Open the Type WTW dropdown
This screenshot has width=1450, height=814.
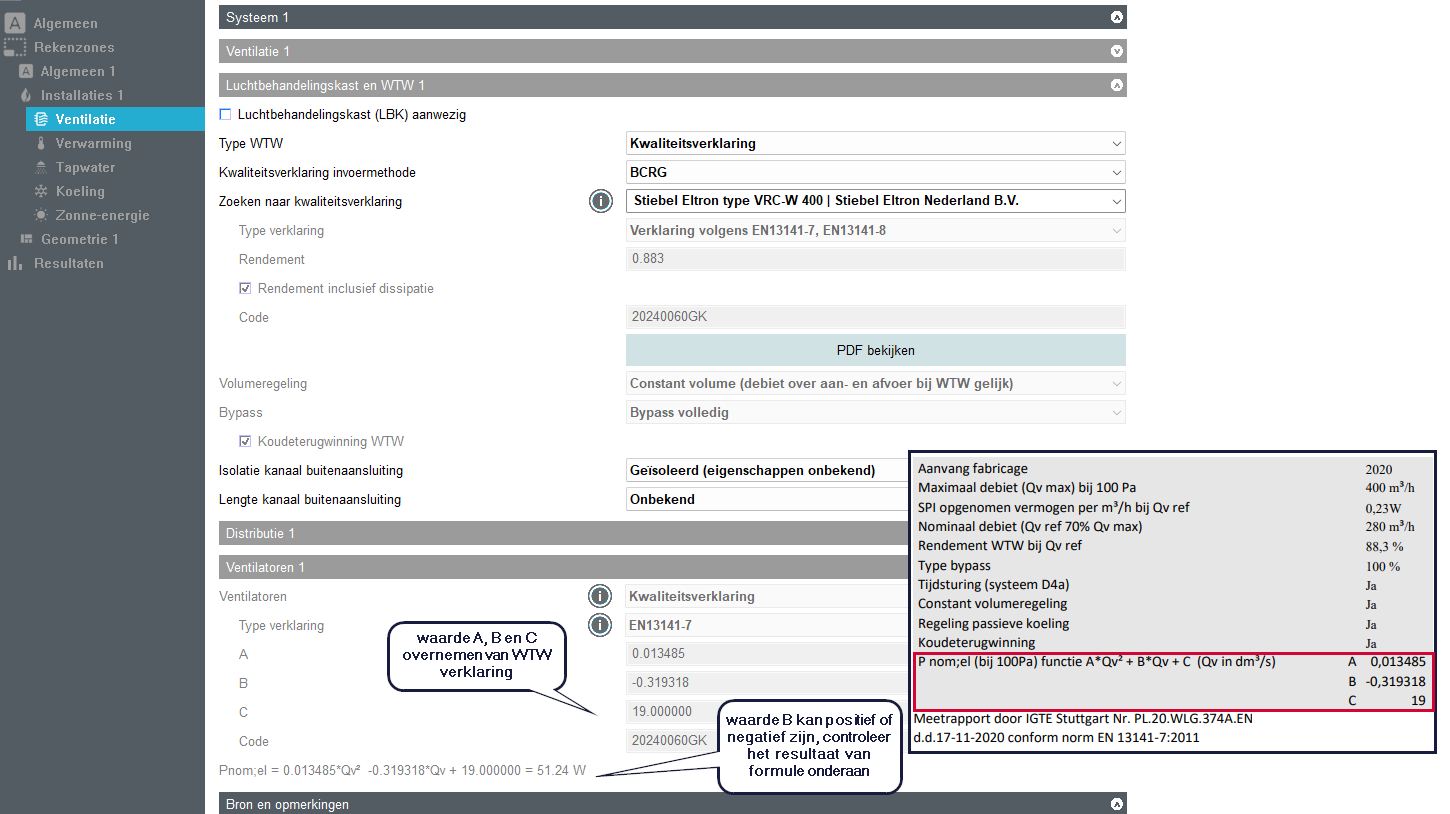pyautogui.click(x=875, y=144)
